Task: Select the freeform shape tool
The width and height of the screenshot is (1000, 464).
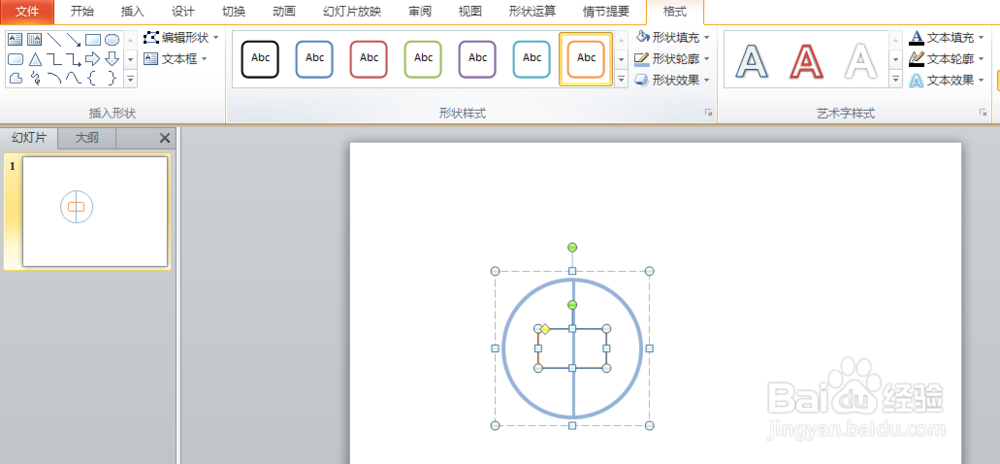Action: (x=15, y=78)
